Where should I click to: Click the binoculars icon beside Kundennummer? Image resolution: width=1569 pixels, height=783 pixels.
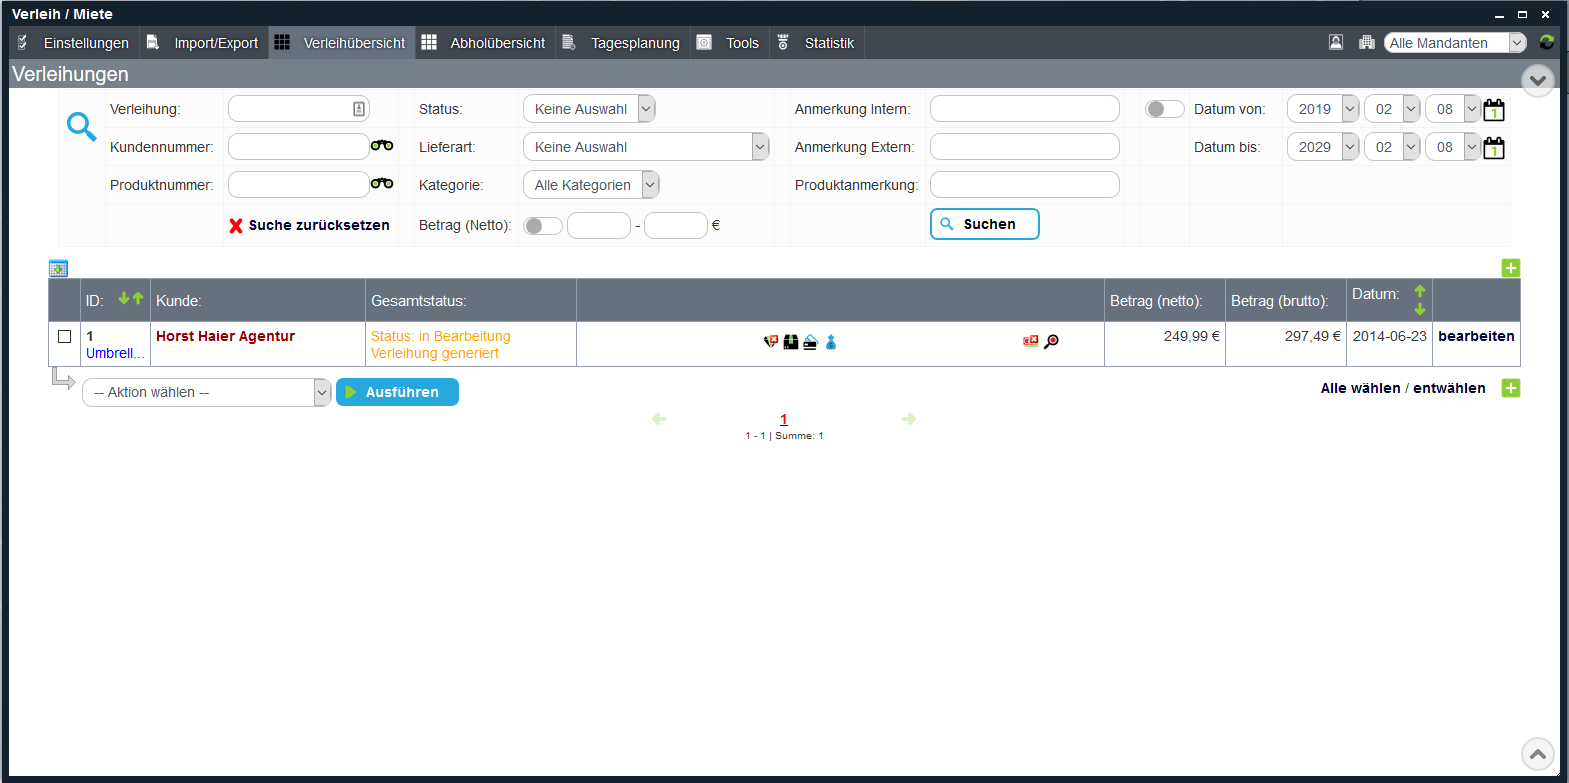(382, 146)
